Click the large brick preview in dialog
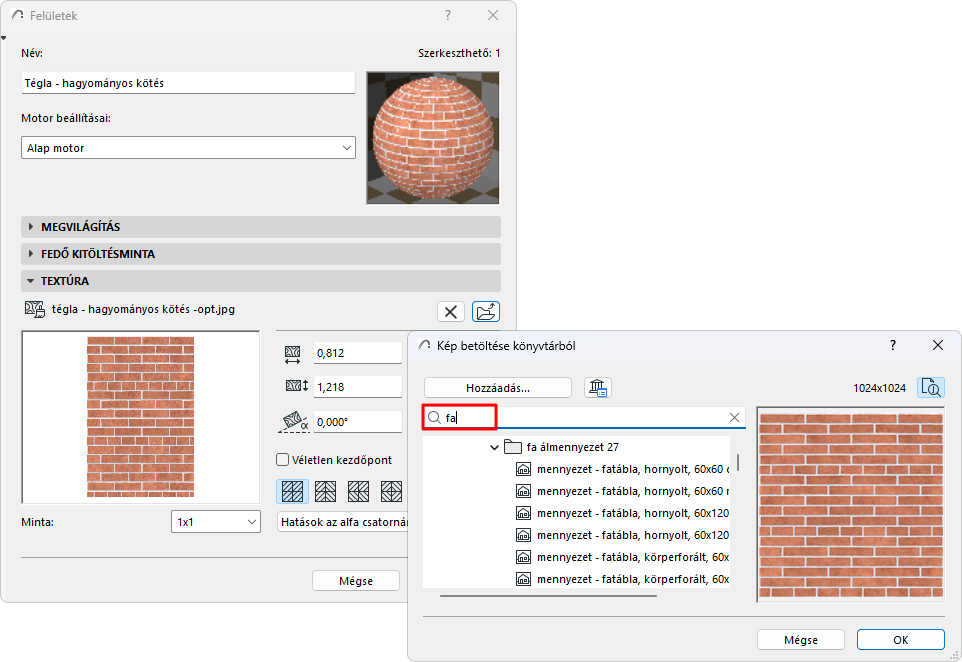962x662 pixels. 851,504
